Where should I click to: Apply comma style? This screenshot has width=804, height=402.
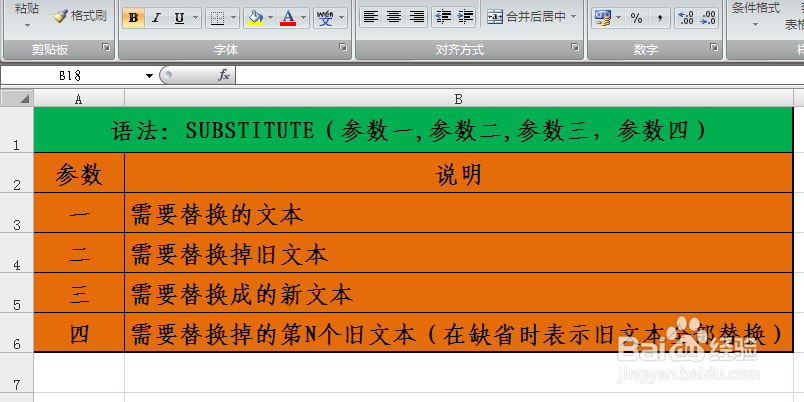coord(659,18)
